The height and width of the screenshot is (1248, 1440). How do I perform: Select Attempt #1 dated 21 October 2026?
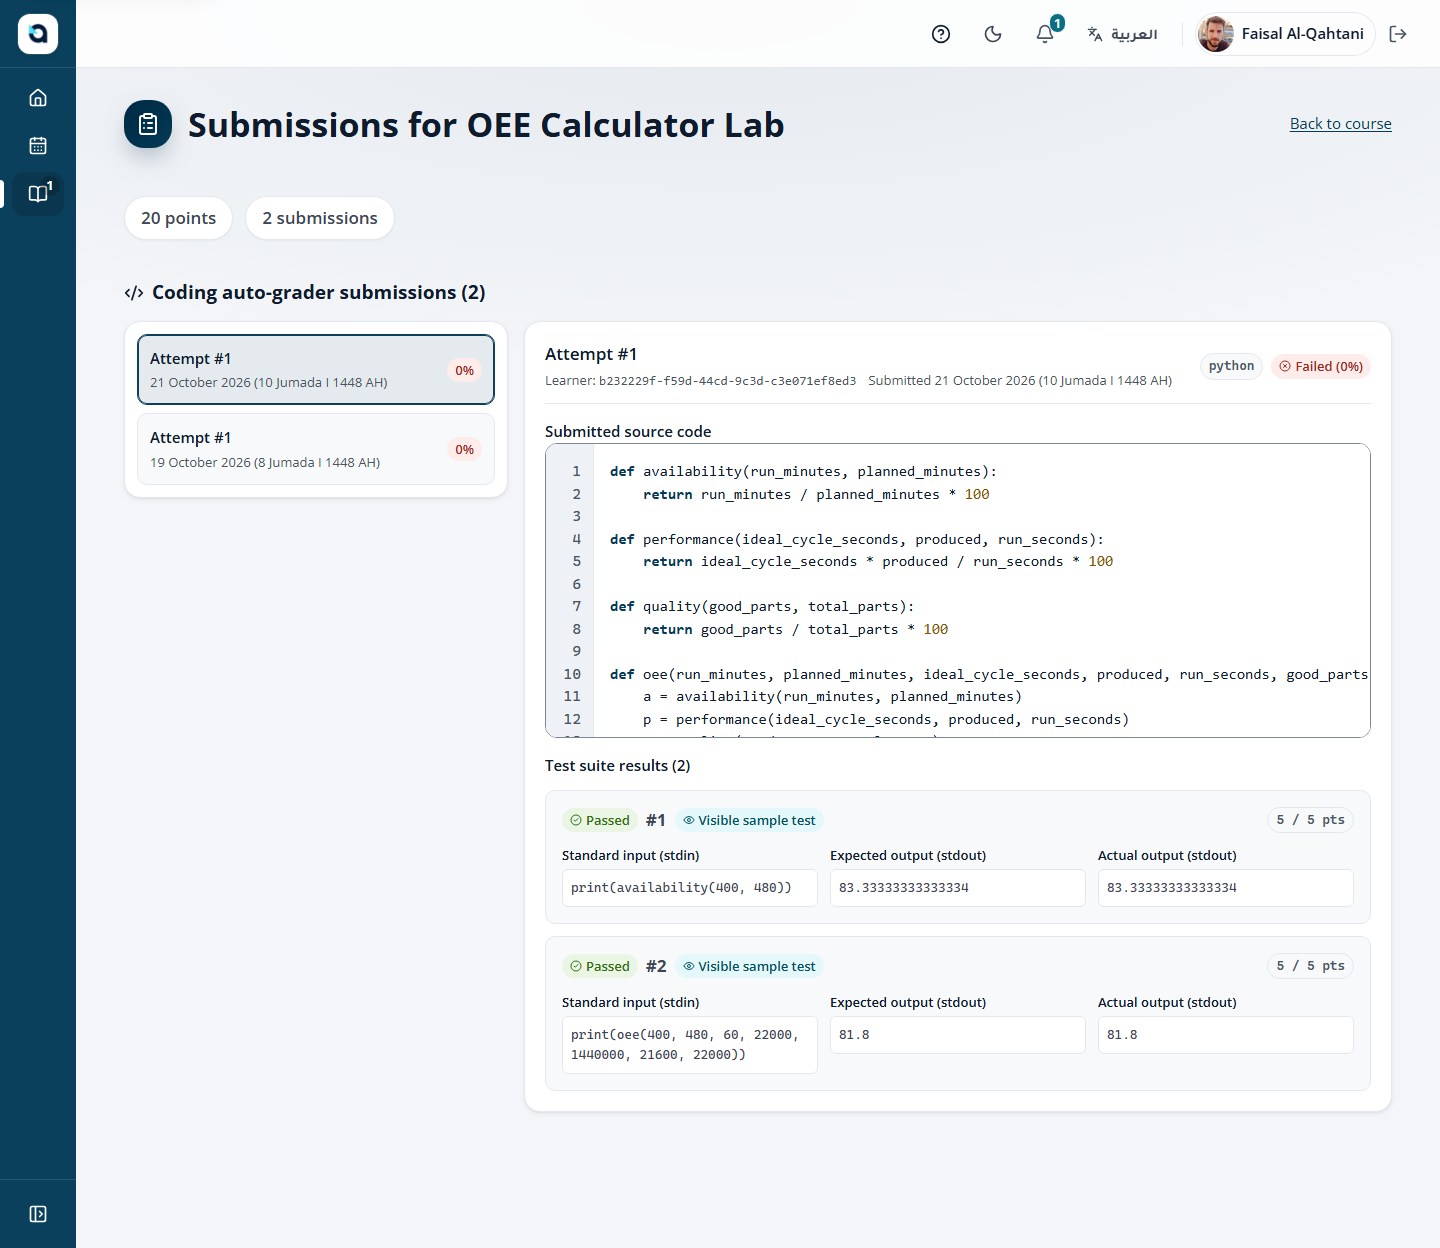pos(316,370)
